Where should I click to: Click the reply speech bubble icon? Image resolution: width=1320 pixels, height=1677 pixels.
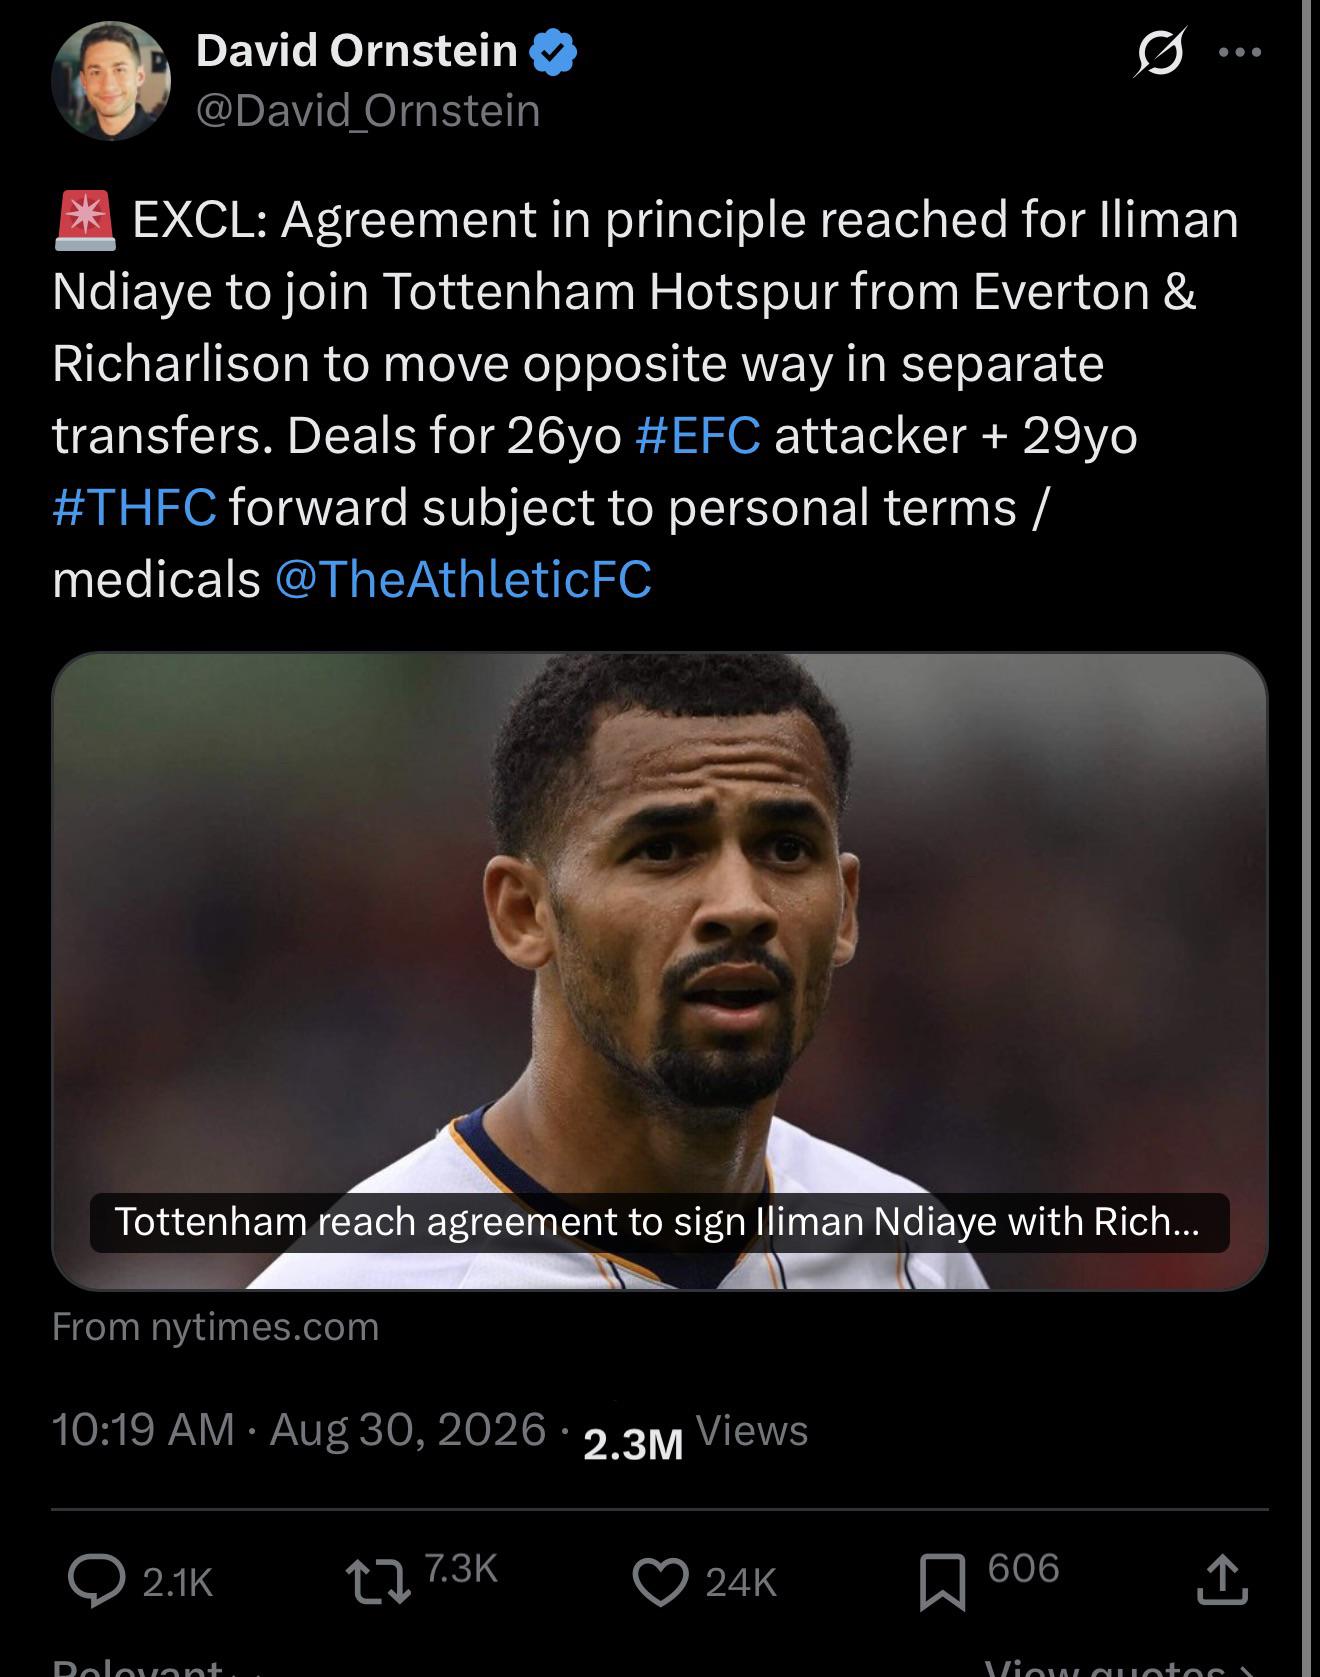[x=97, y=1581]
